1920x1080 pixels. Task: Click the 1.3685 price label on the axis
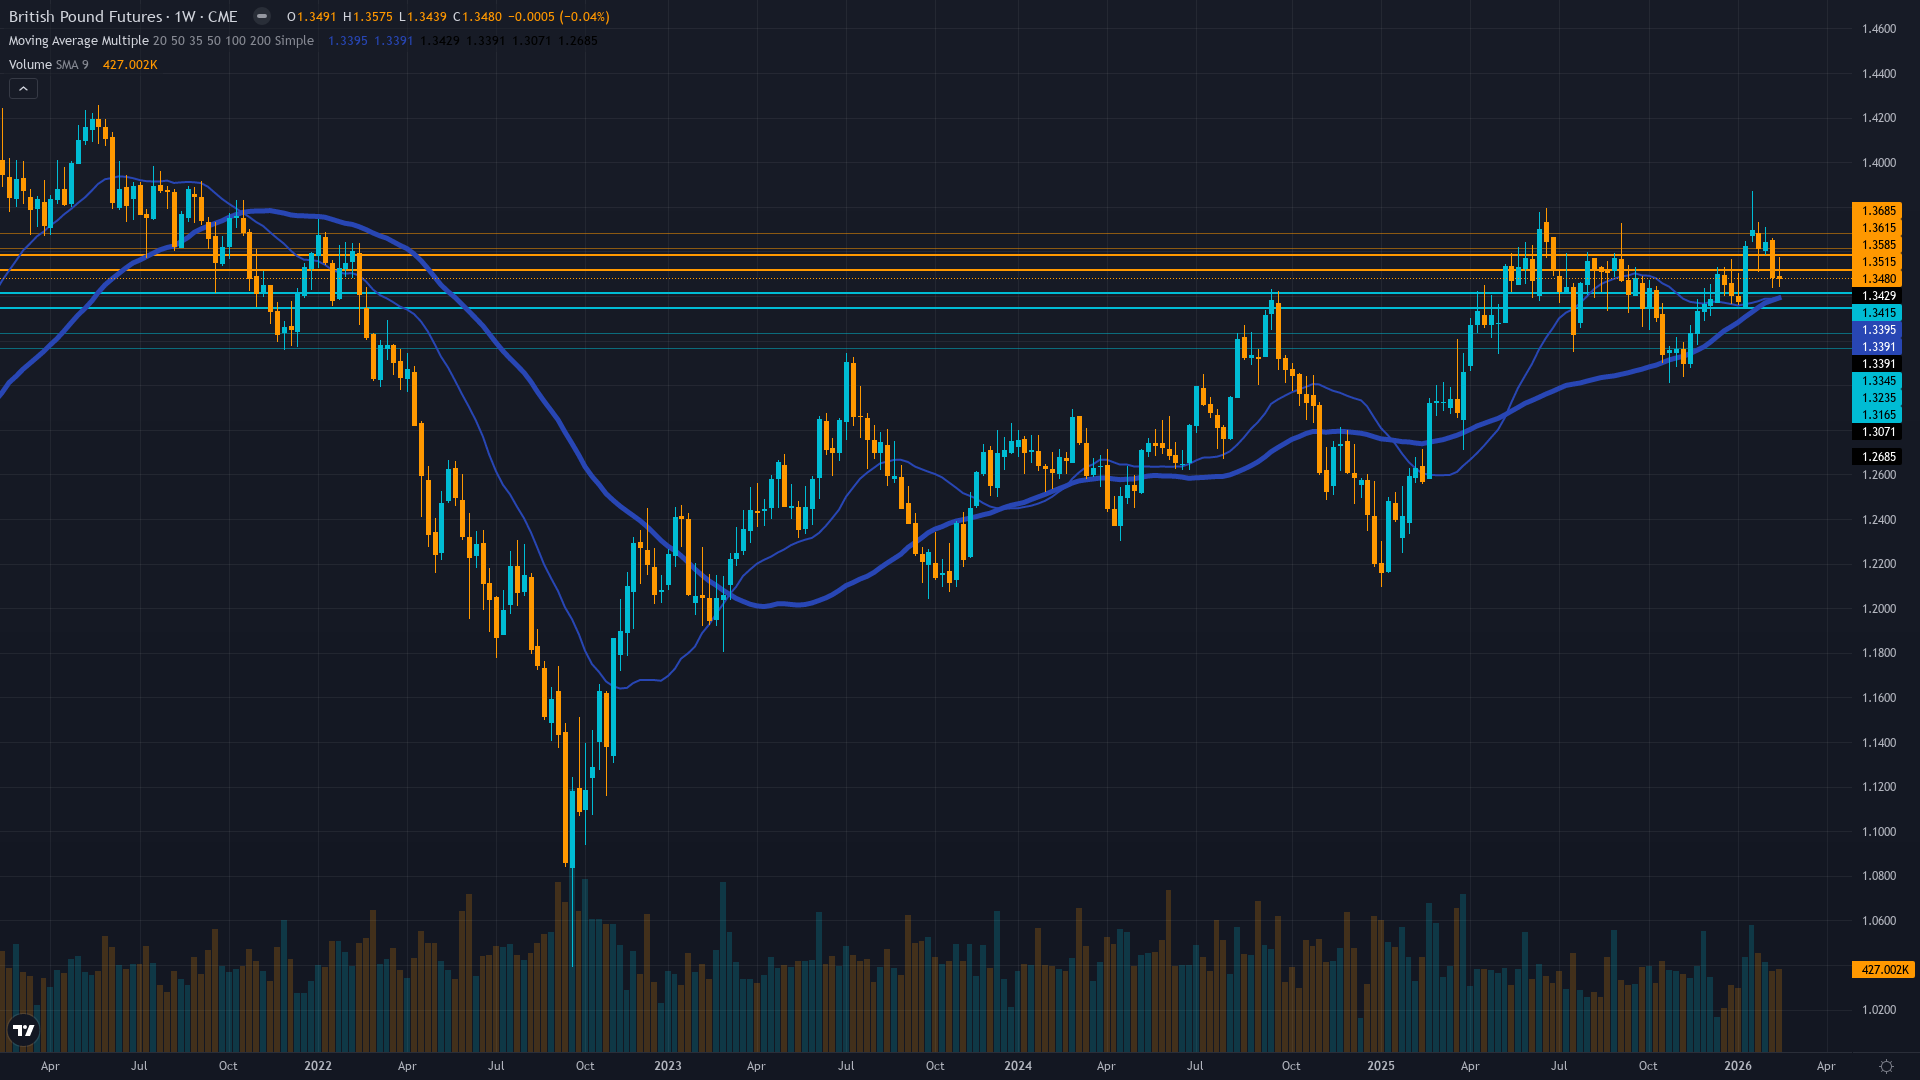pyautogui.click(x=1877, y=211)
